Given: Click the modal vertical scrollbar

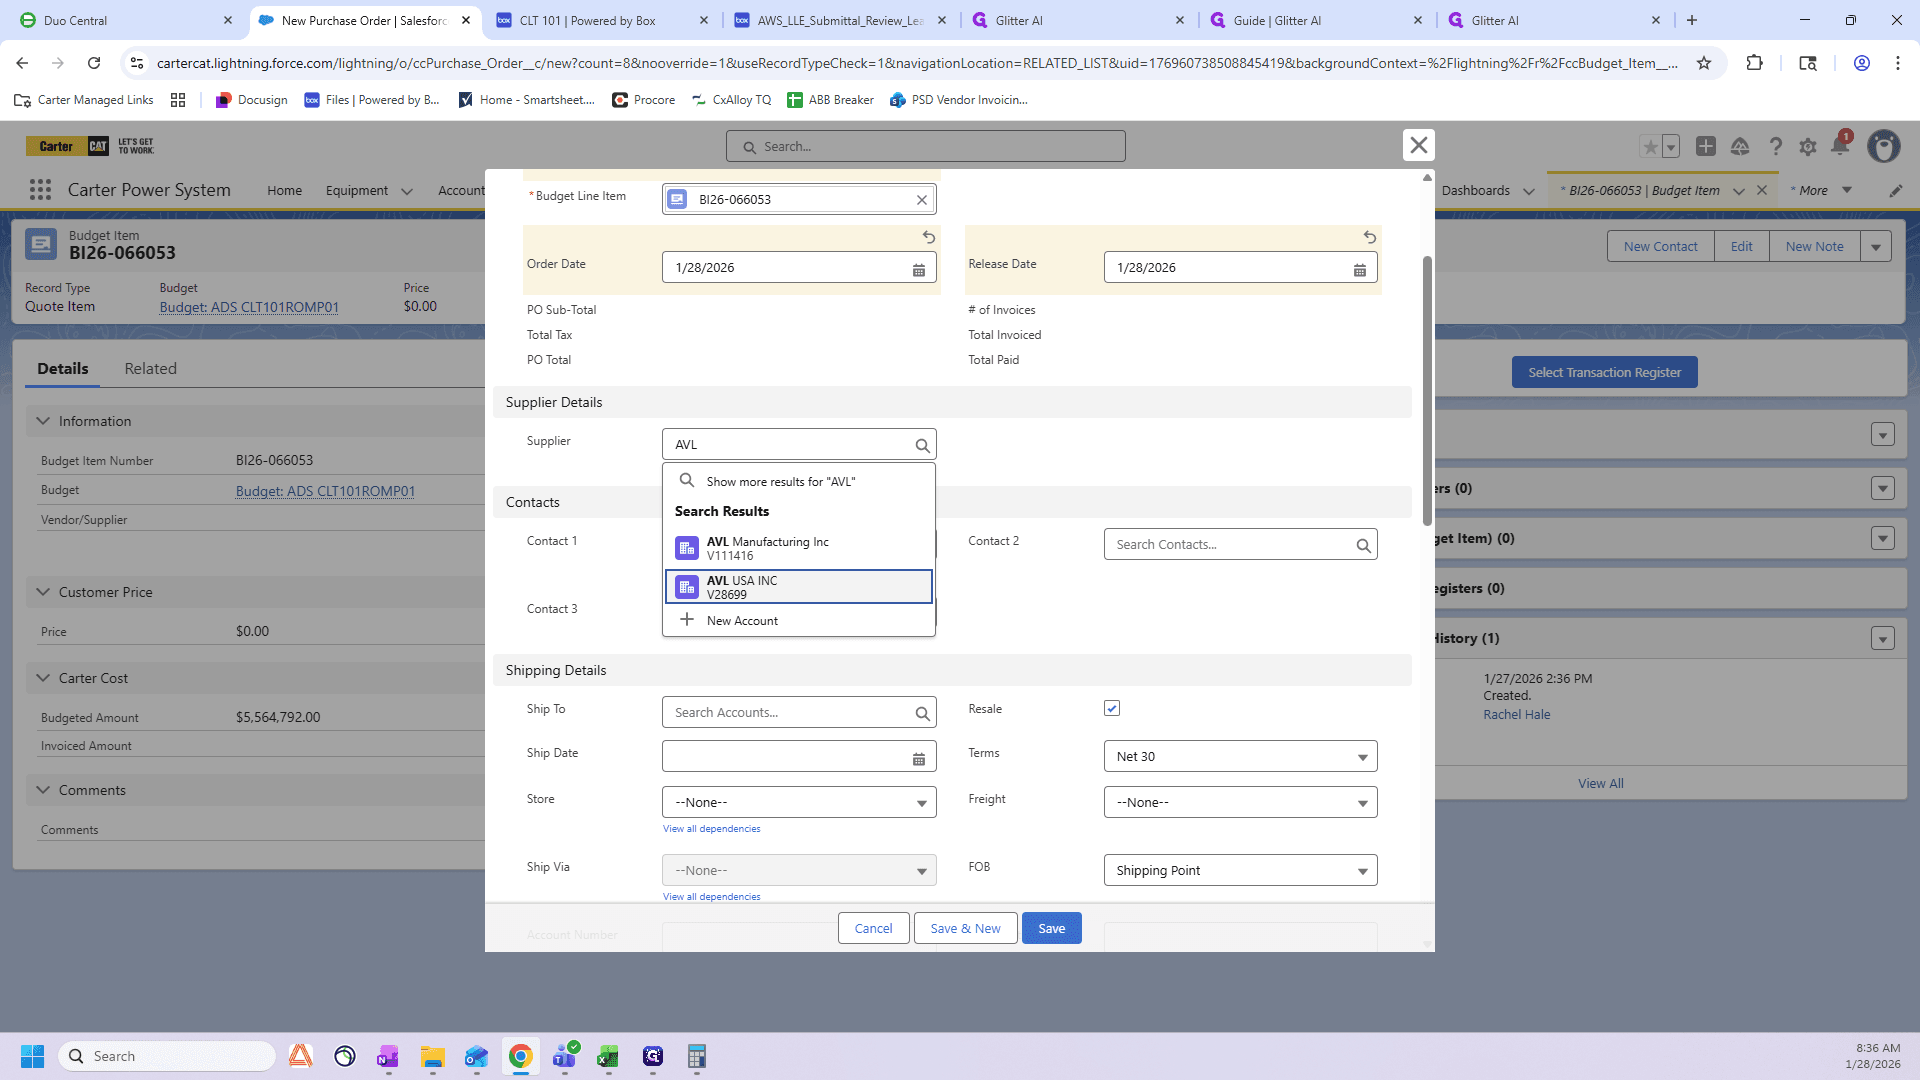Looking at the screenshot, I should 1427,390.
